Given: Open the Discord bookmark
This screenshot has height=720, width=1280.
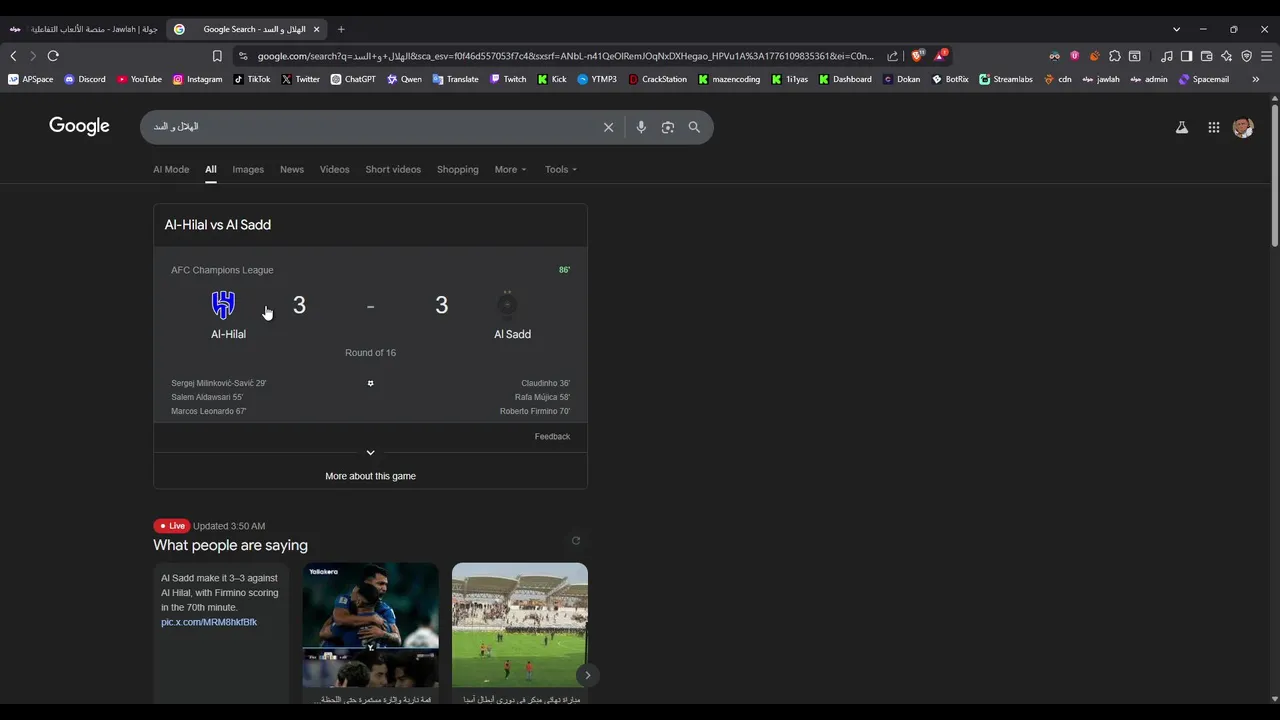Looking at the screenshot, I should [85, 79].
